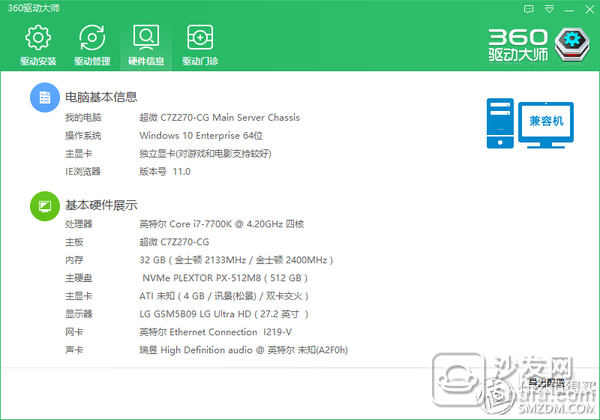Click the disk value 'NVMe PLEXTOR PX-512M8'
Image resolution: width=600 pixels, height=420 pixels.
point(202,278)
